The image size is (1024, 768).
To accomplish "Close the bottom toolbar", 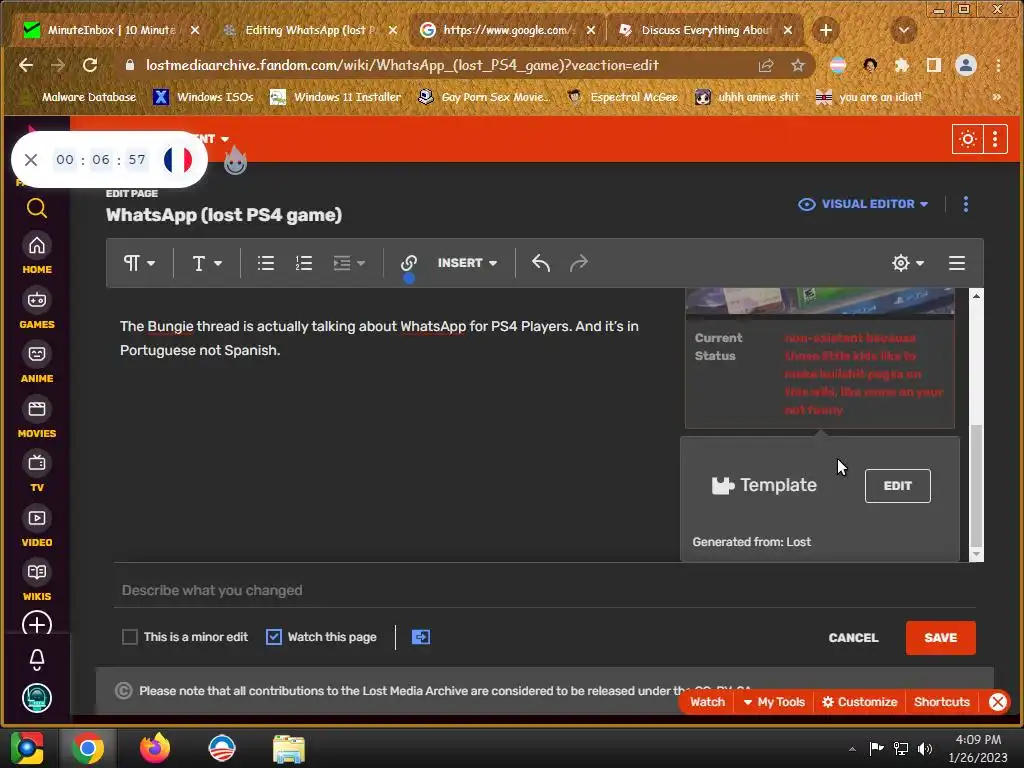I will tap(997, 702).
